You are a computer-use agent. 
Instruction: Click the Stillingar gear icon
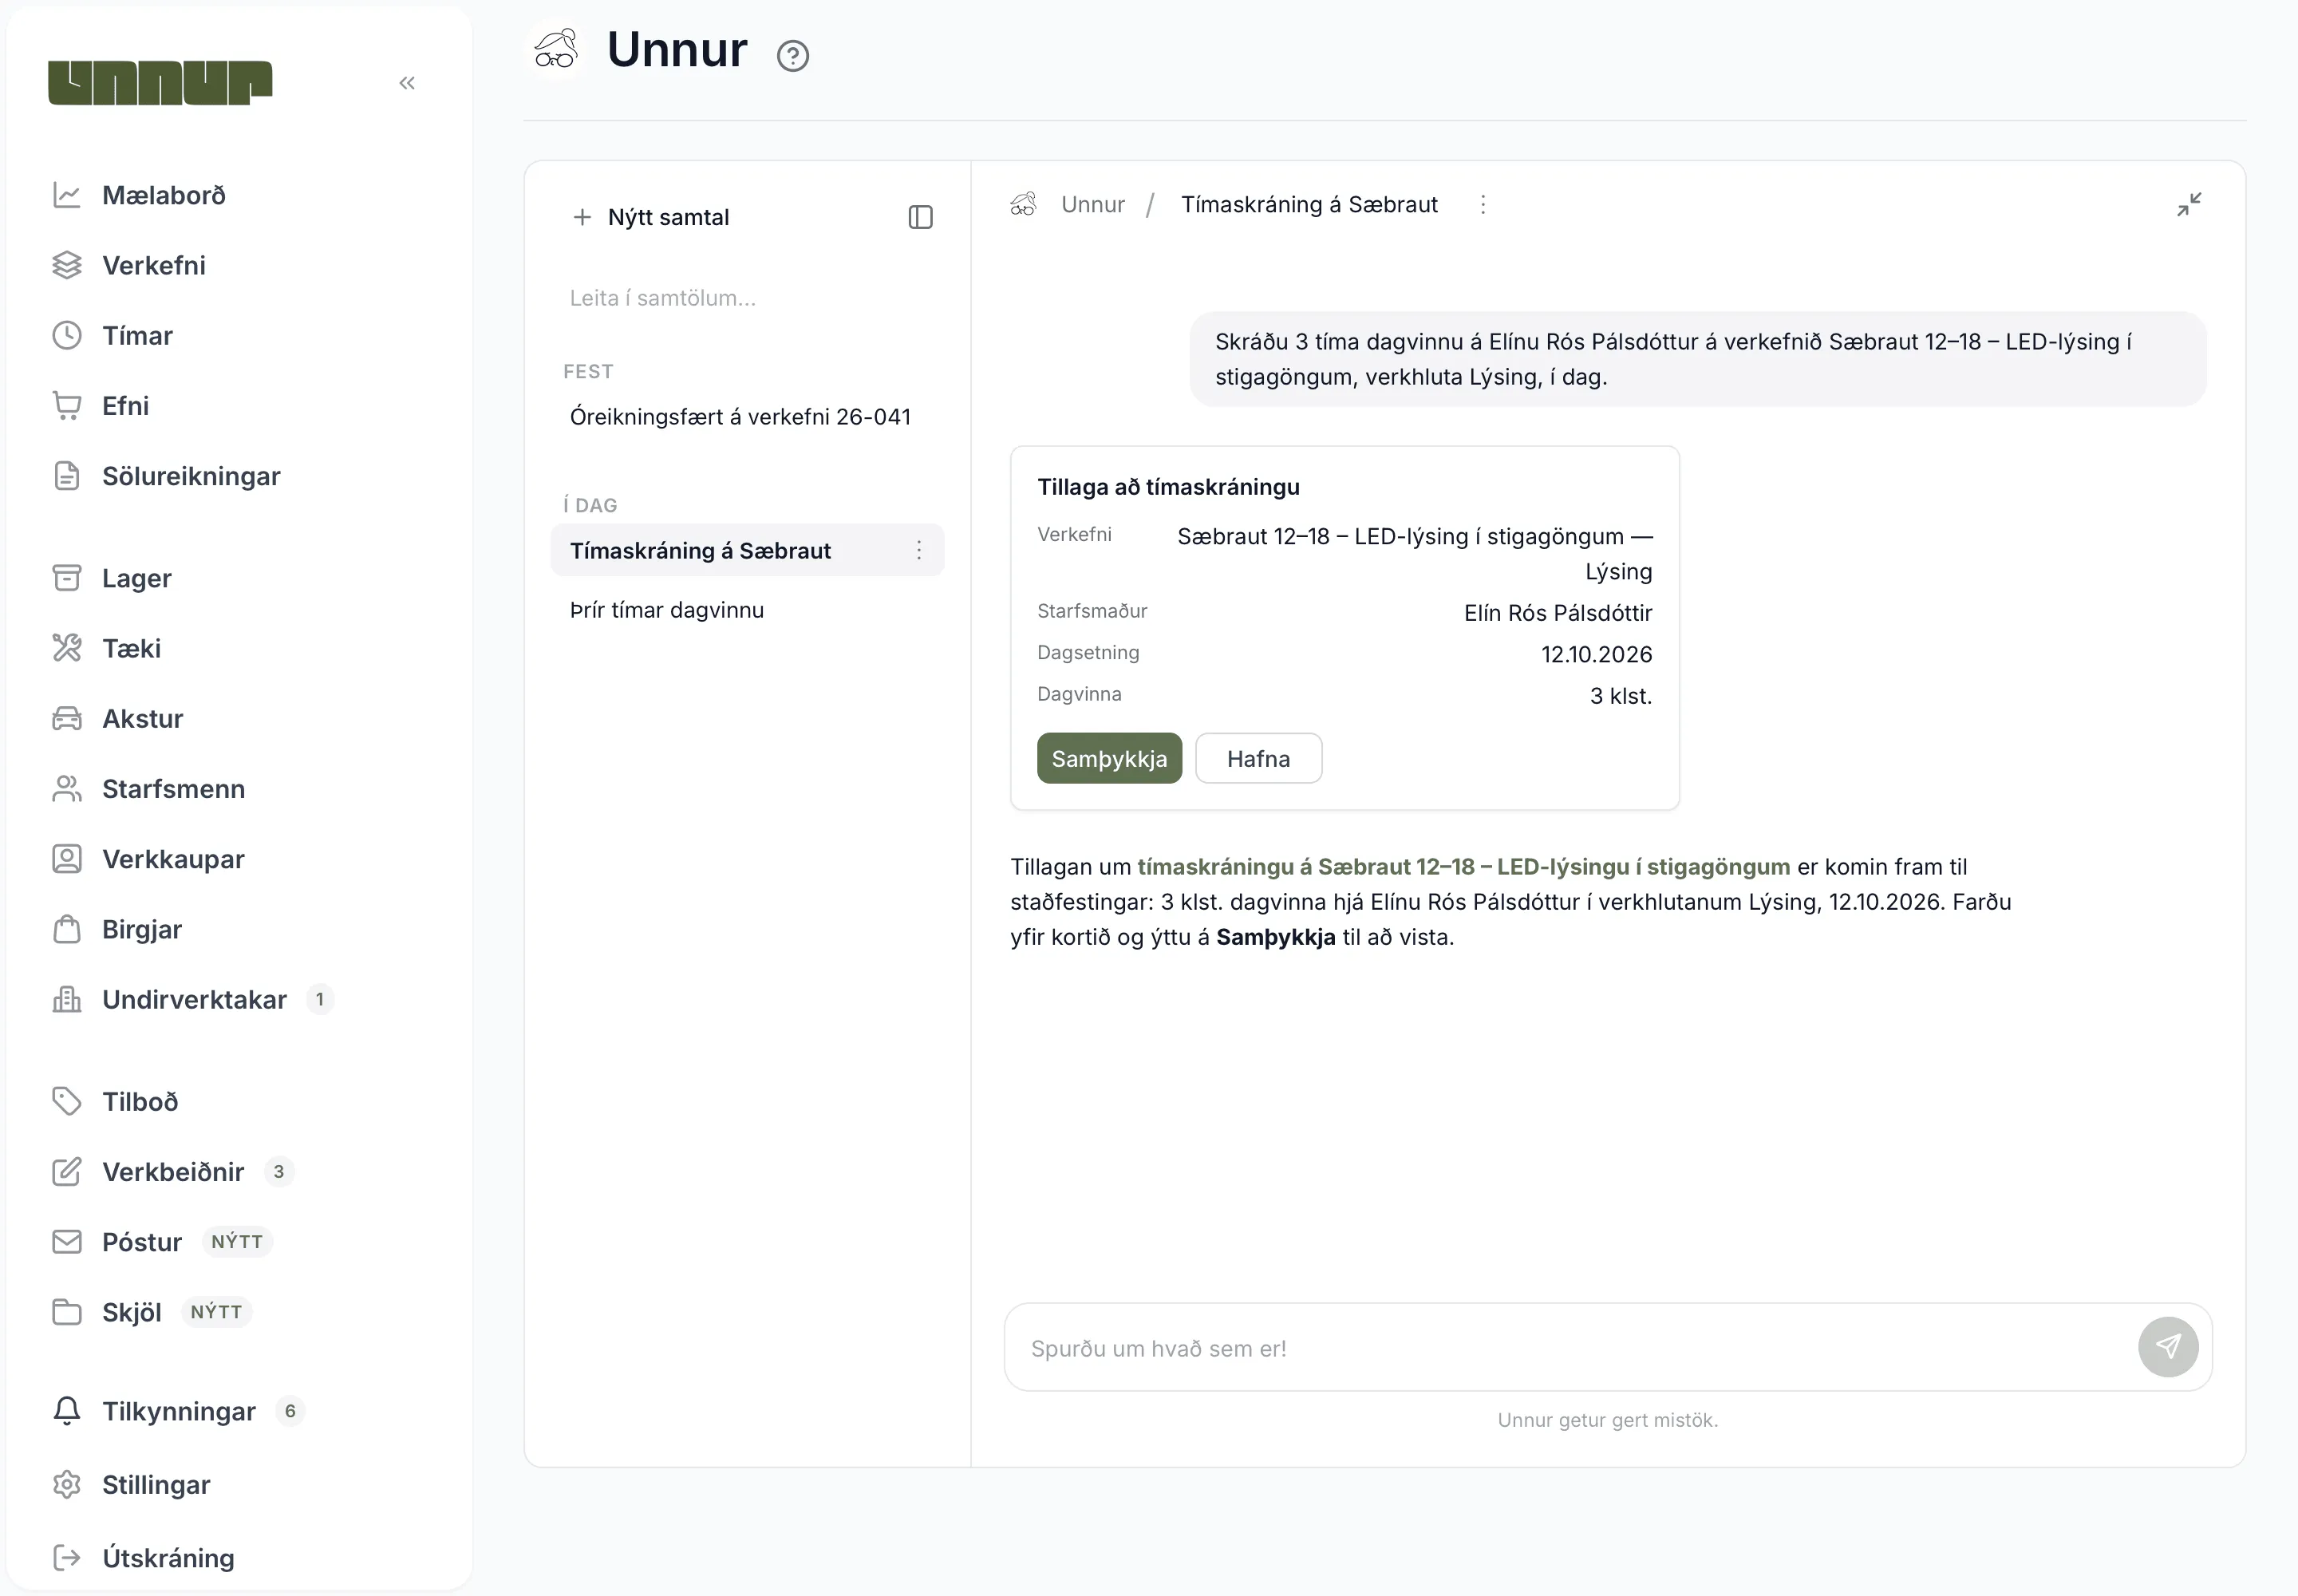[x=67, y=1484]
